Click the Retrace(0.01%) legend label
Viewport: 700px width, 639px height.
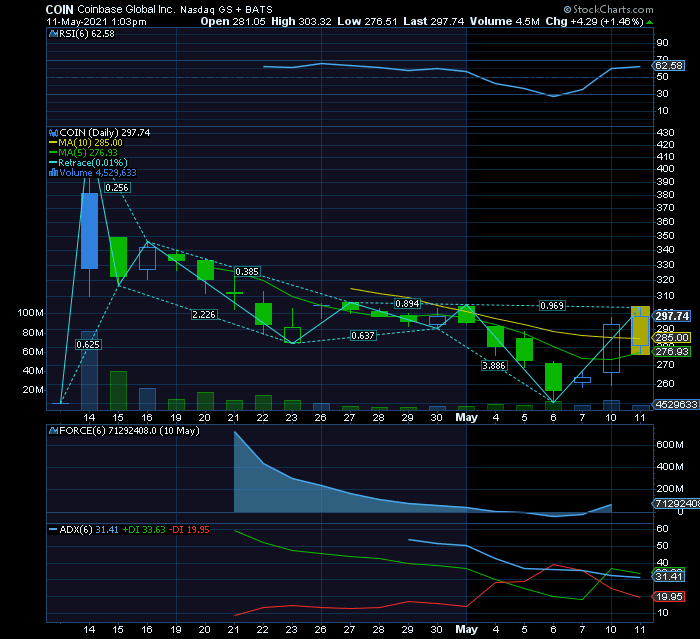click(93, 163)
